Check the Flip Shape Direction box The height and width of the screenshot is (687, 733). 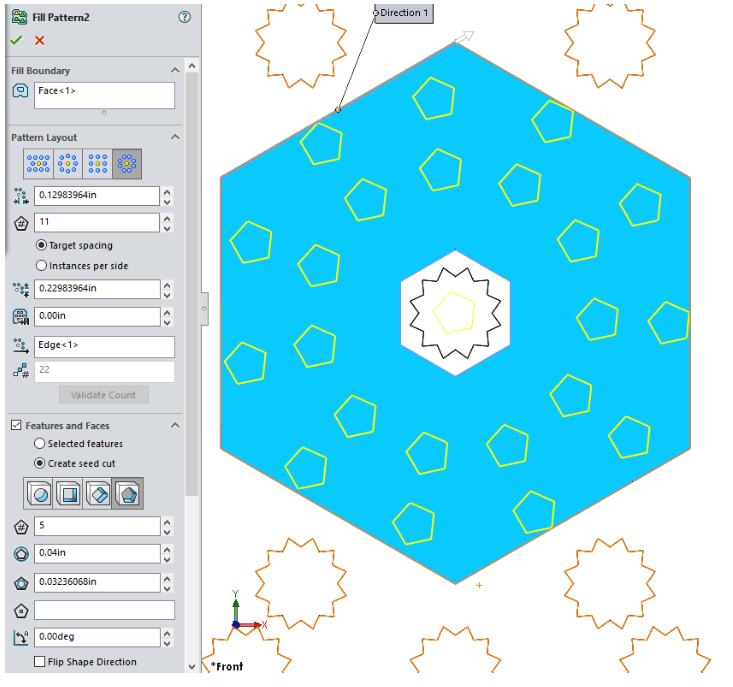[40, 662]
